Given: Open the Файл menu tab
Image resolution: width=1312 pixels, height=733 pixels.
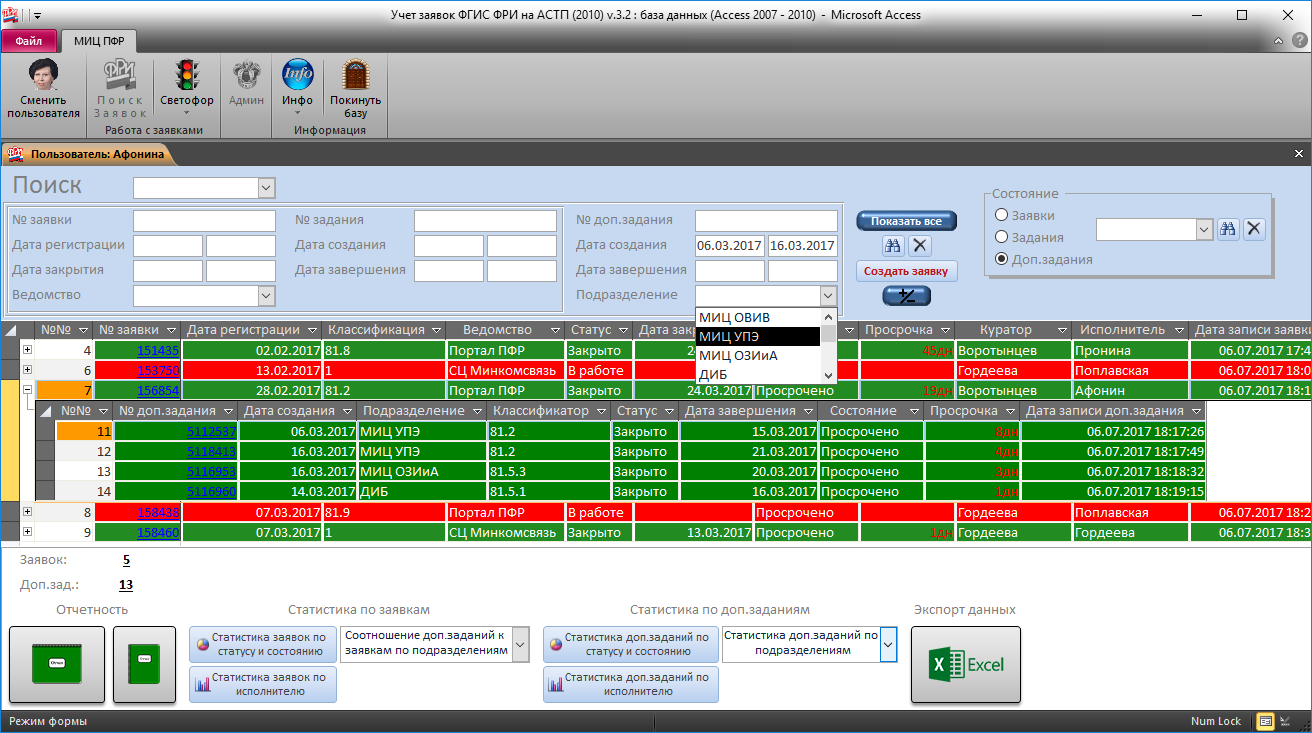Looking at the screenshot, I should coord(29,41).
